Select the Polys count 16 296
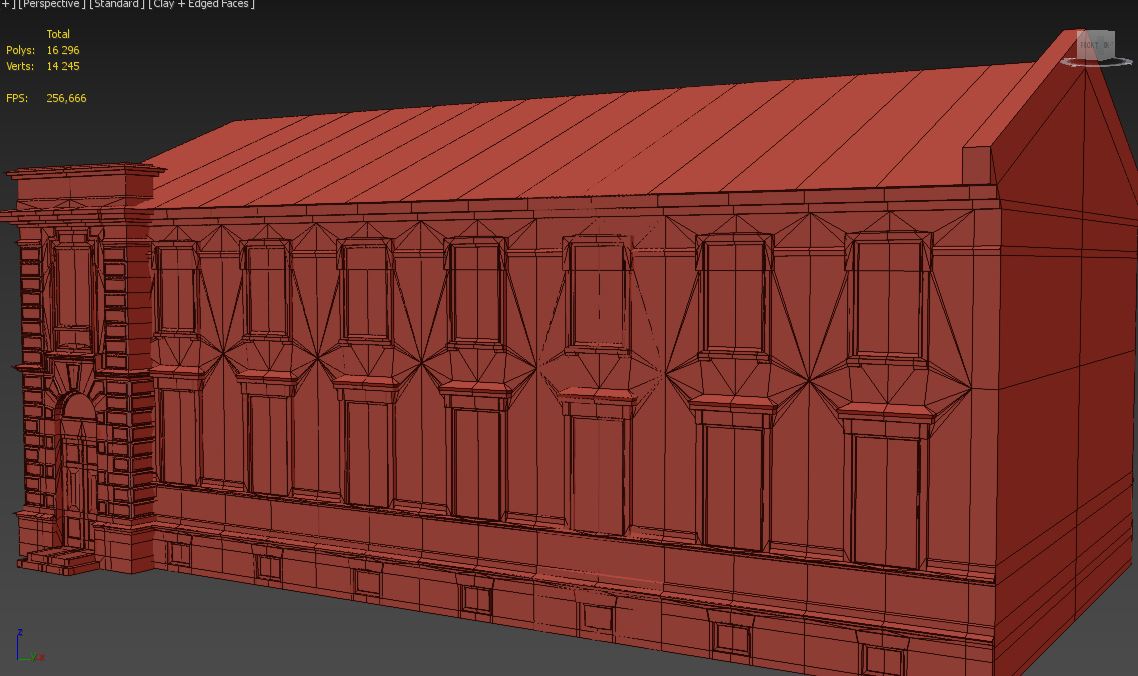Image resolution: width=1138 pixels, height=676 pixels. click(62, 50)
